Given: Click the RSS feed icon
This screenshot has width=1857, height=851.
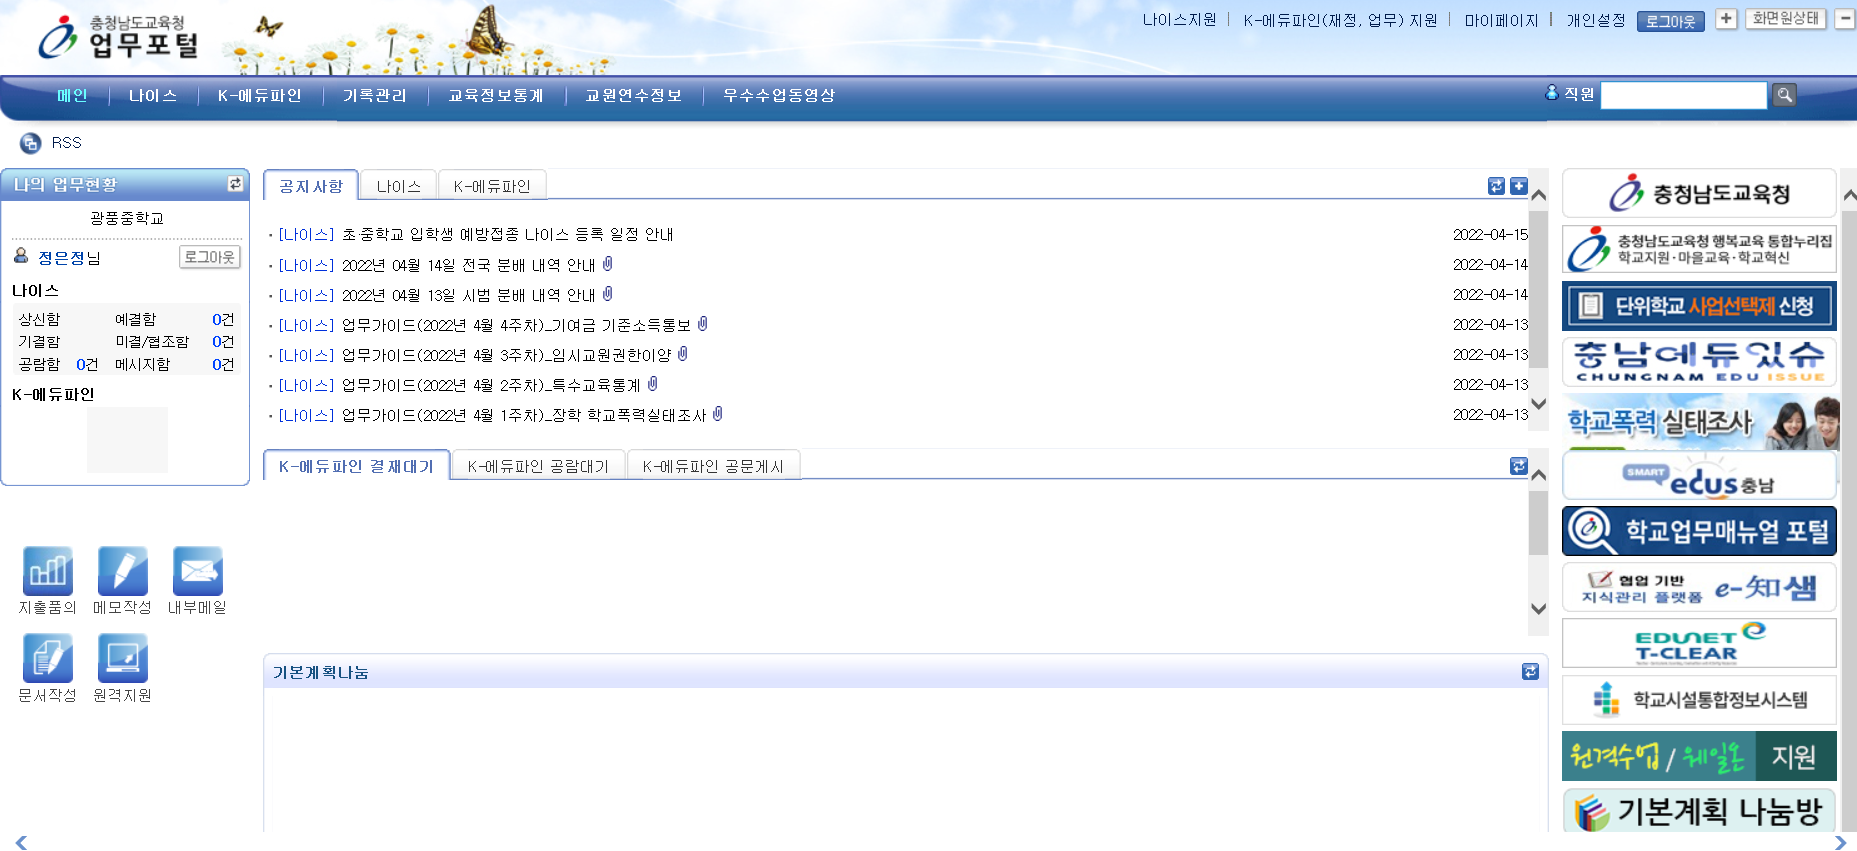Looking at the screenshot, I should click(31, 143).
